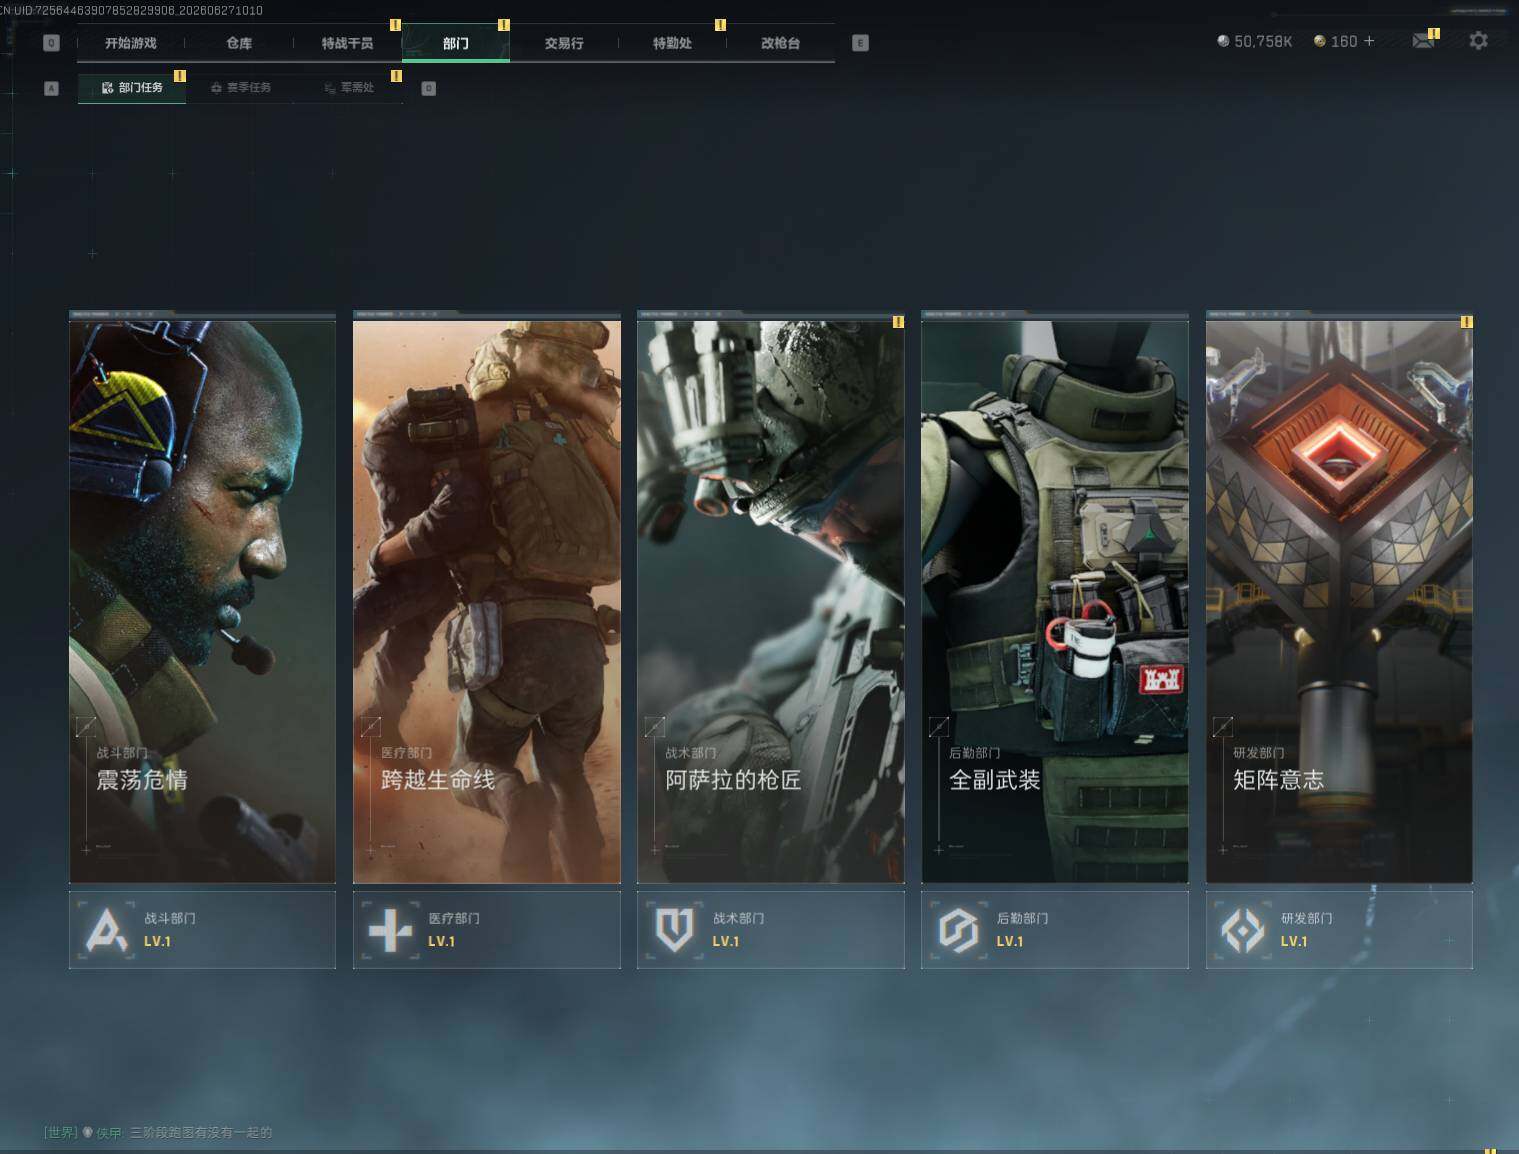Switch to the 特战干员 tab

click(347, 43)
